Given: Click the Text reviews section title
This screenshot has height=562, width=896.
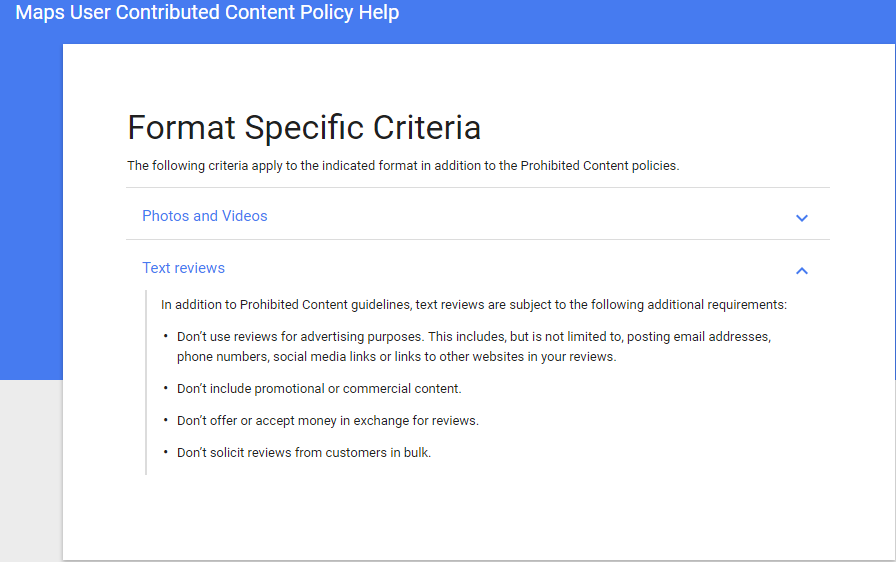Looking at the screenshot, I should 183,268.
